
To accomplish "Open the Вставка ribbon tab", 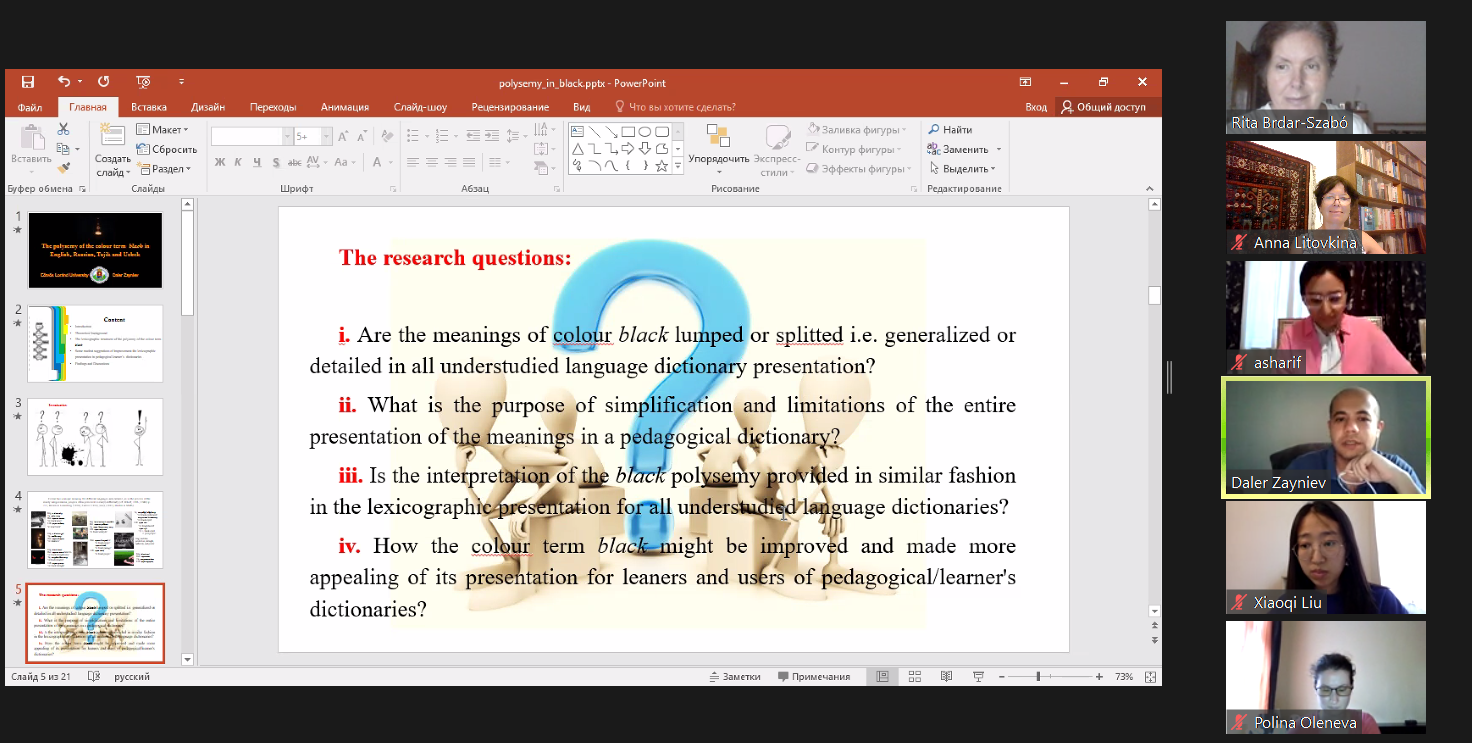I will [149, 107].
